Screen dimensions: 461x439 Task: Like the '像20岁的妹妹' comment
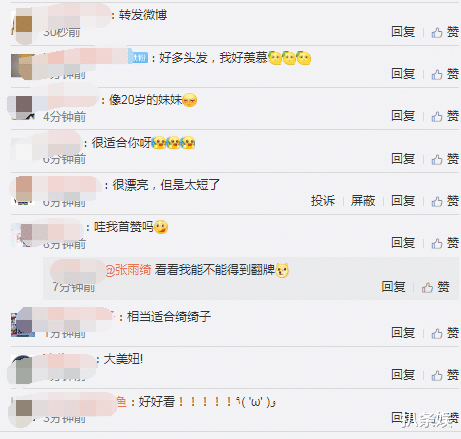coord(445,116)
